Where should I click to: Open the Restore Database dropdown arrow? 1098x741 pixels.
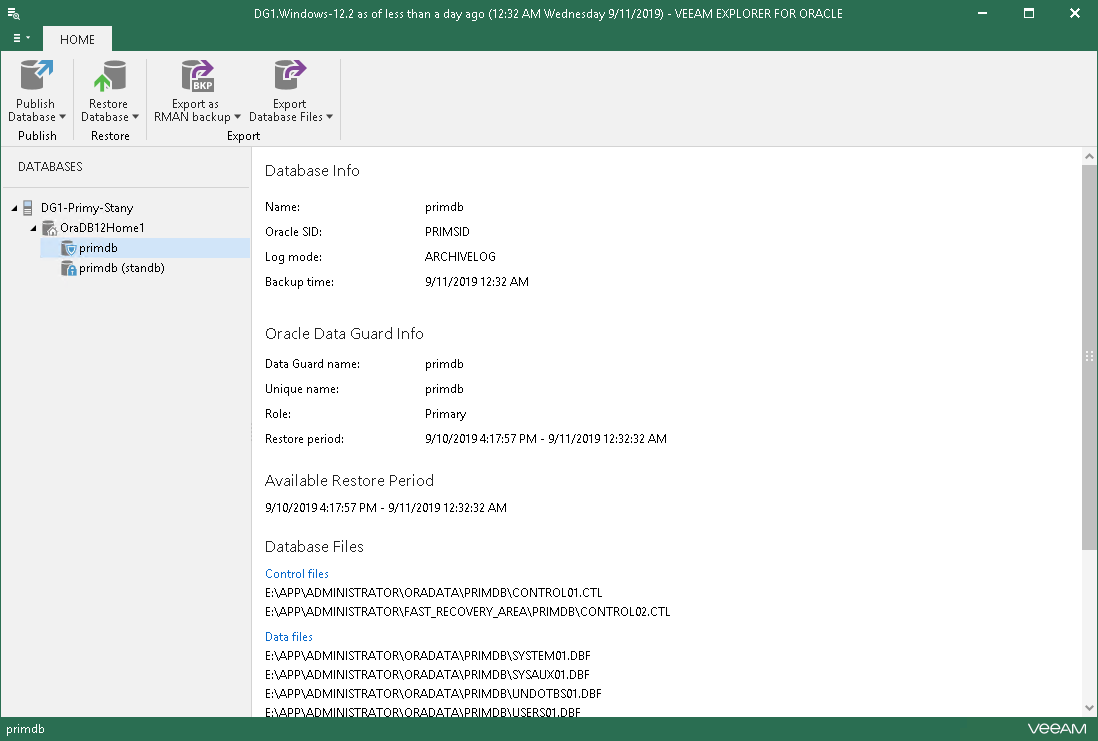tap(135, 117)
